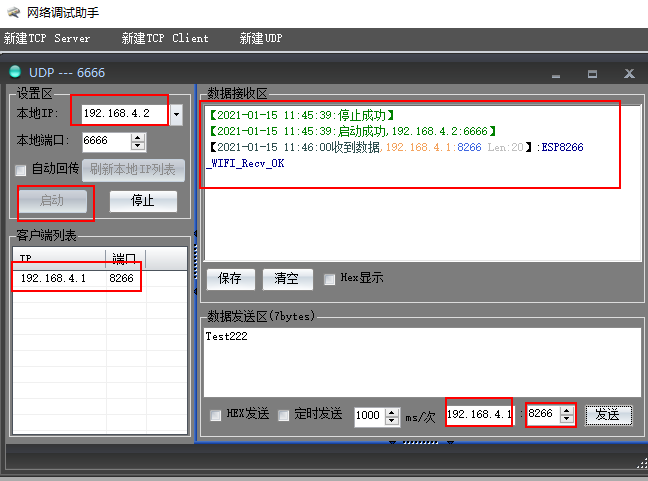
Task: Maximize the UDP --- 6666 panel
Action: click(592, 74)
